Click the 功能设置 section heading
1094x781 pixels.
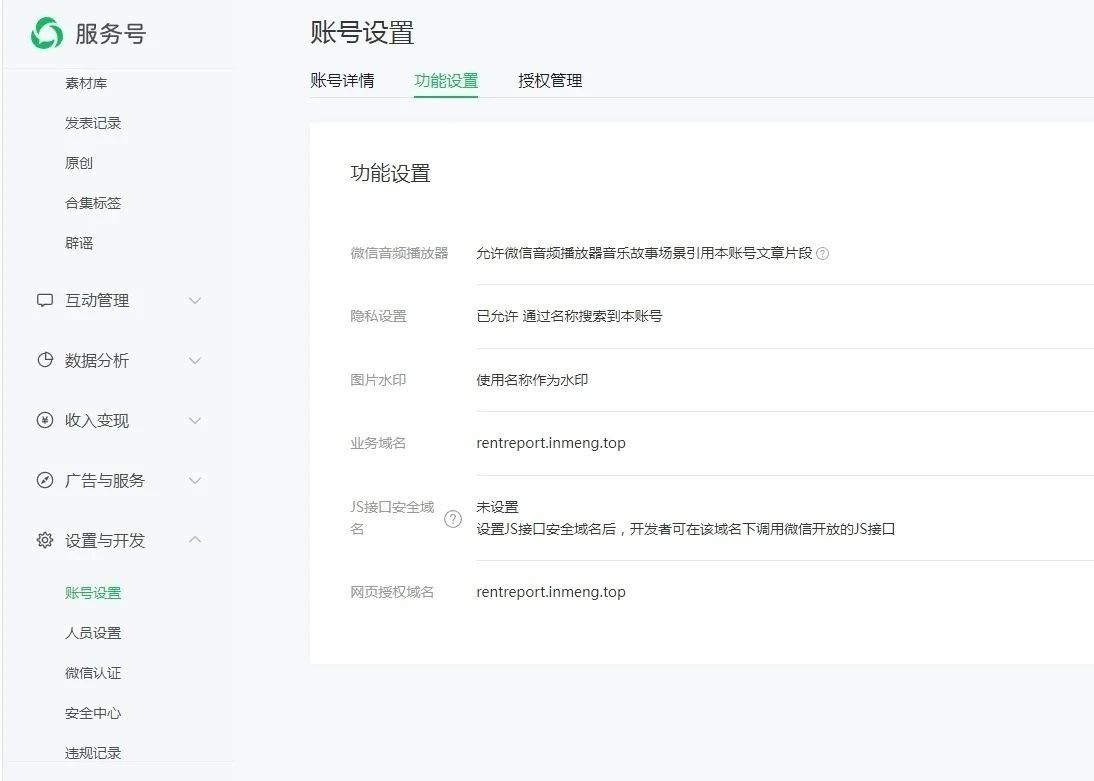click(390, 173)
